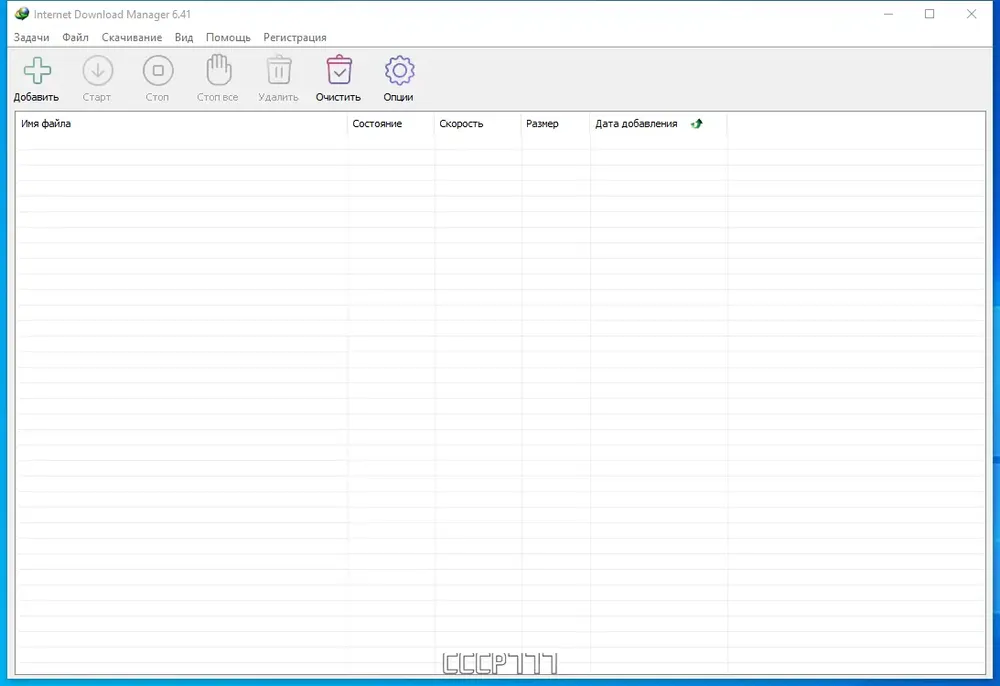Minimize the Internet Download Manager window

[888, 14]
